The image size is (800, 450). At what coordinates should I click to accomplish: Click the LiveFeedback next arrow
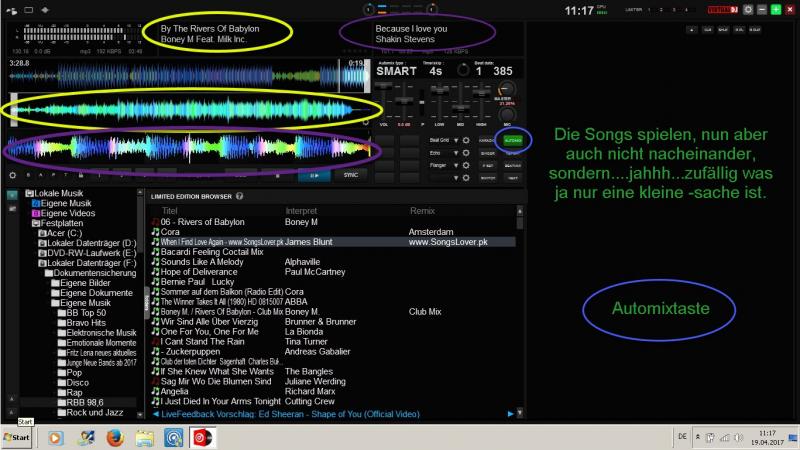[x=510, y=414]
